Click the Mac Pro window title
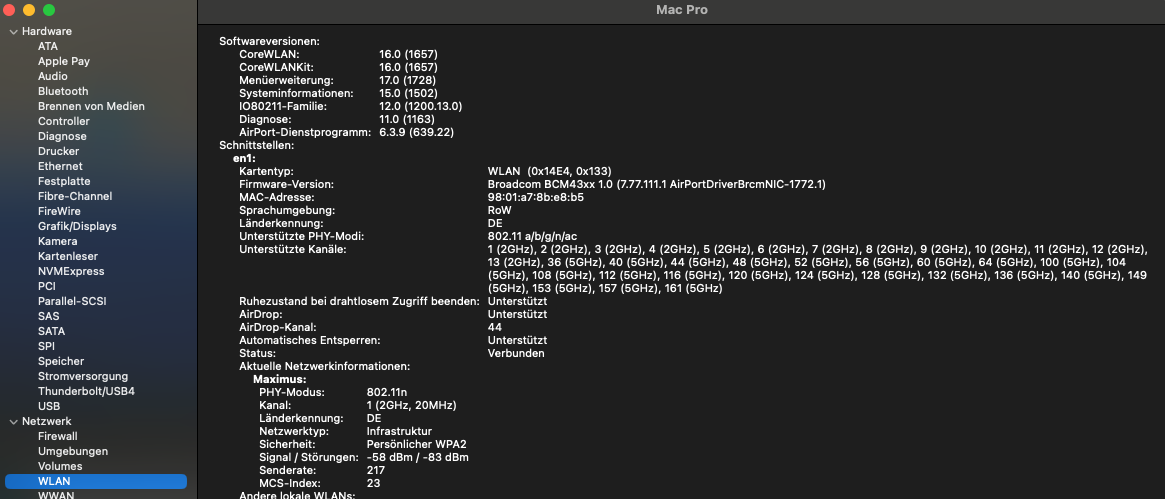The image size is (1165, 499). pos(681,10)
